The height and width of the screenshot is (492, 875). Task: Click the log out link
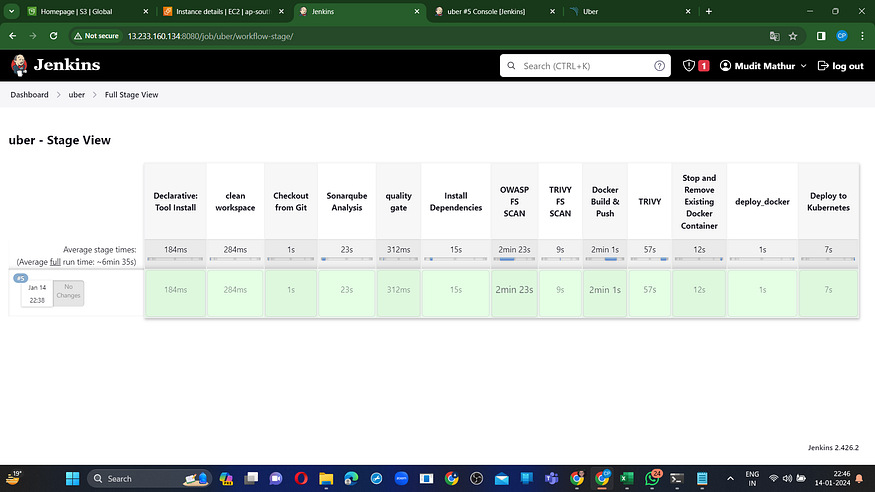pos(840,66)
